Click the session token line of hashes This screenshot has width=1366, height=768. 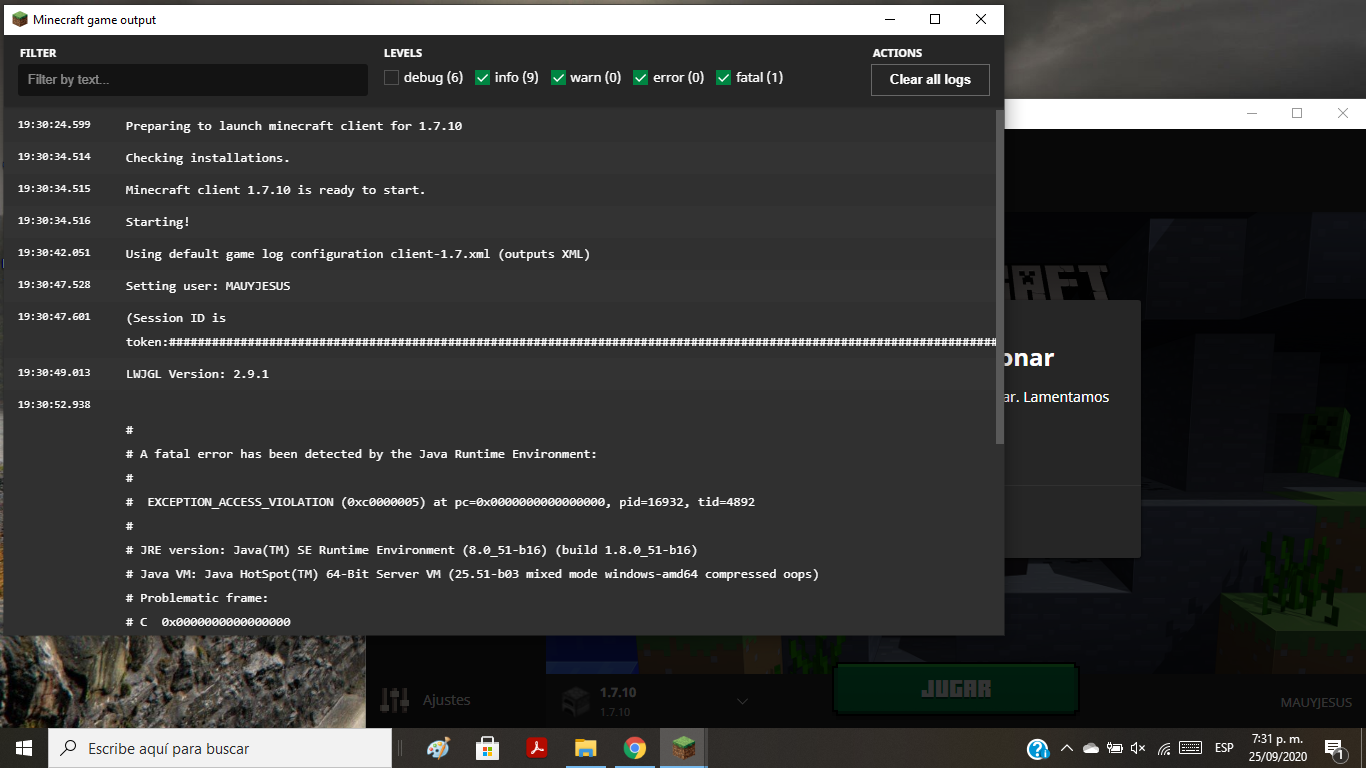coord(561,342)
